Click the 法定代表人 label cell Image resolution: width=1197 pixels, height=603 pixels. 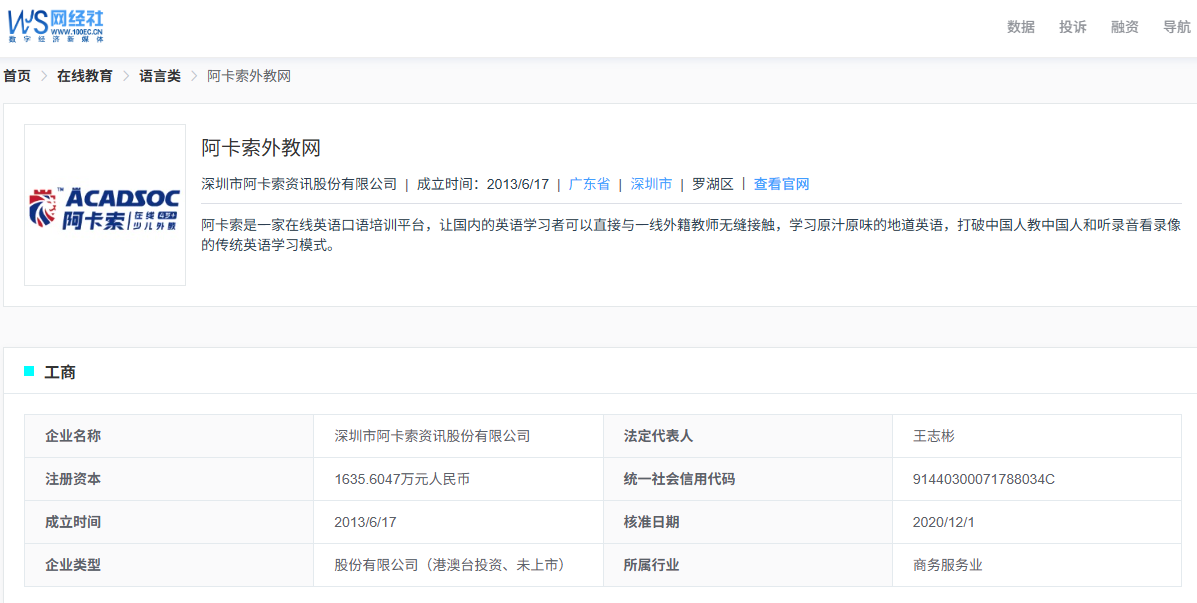tap(747, 437)
